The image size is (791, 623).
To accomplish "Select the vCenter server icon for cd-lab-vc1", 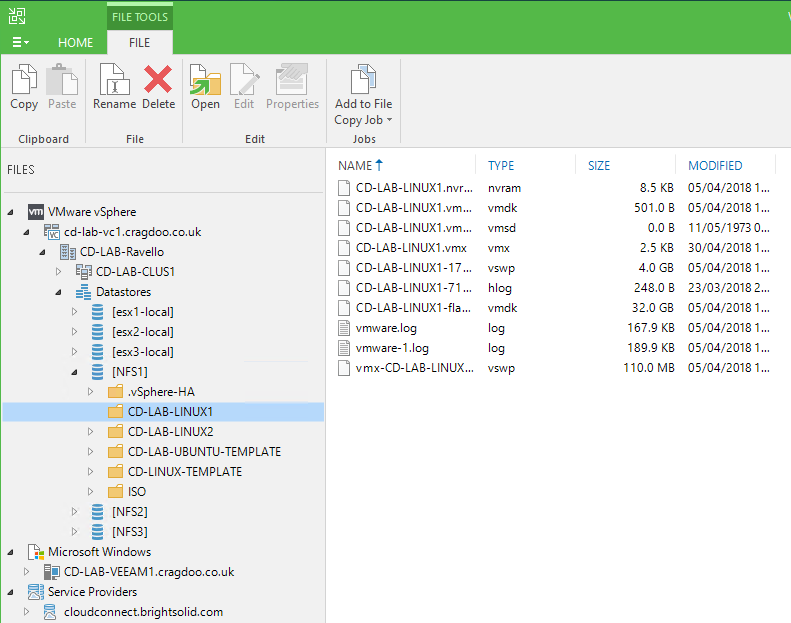I will click(x=51, y=232).
